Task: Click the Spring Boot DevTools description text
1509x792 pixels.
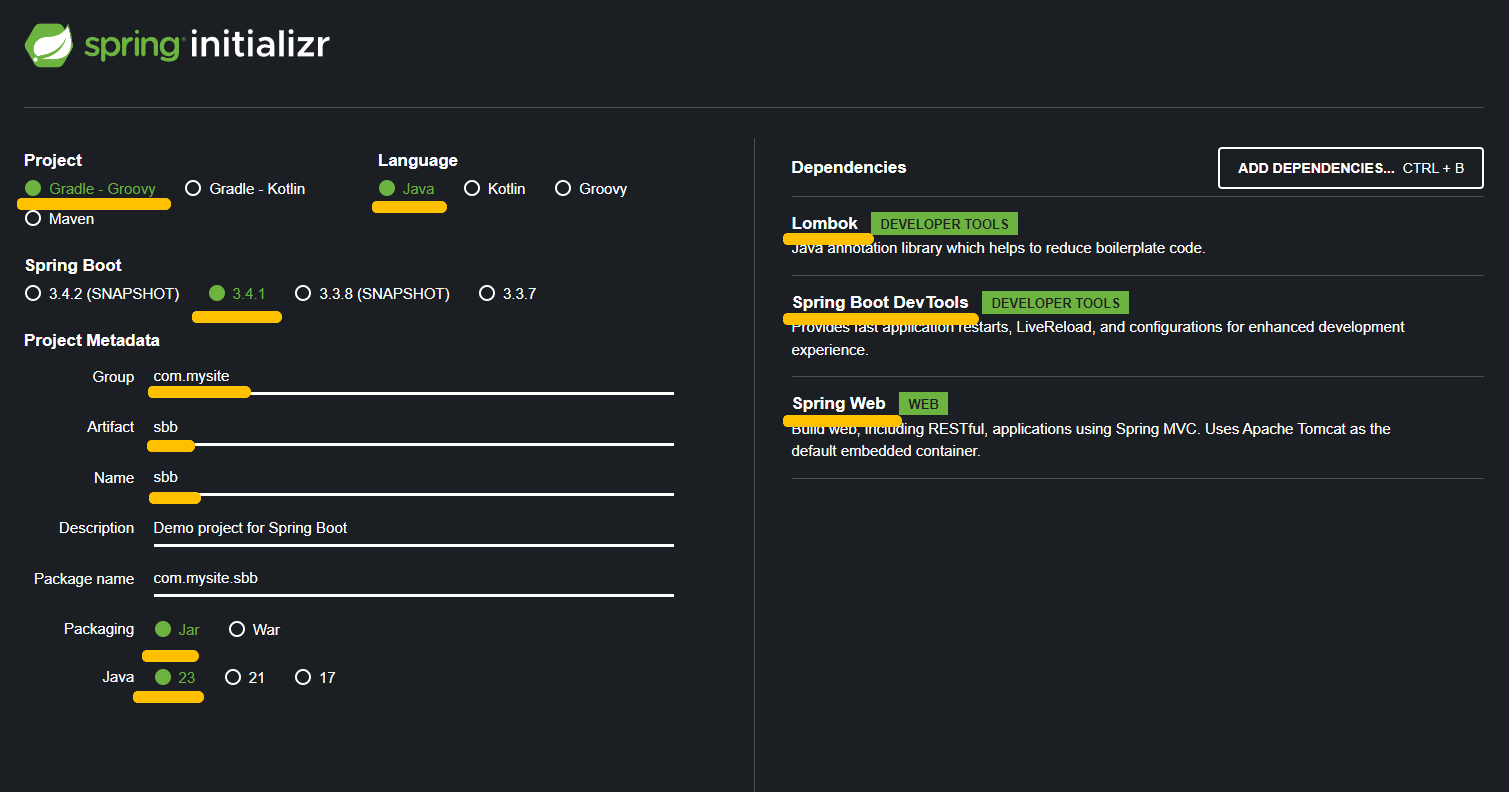Action: pyautogui.click(x=1098, y=338)
